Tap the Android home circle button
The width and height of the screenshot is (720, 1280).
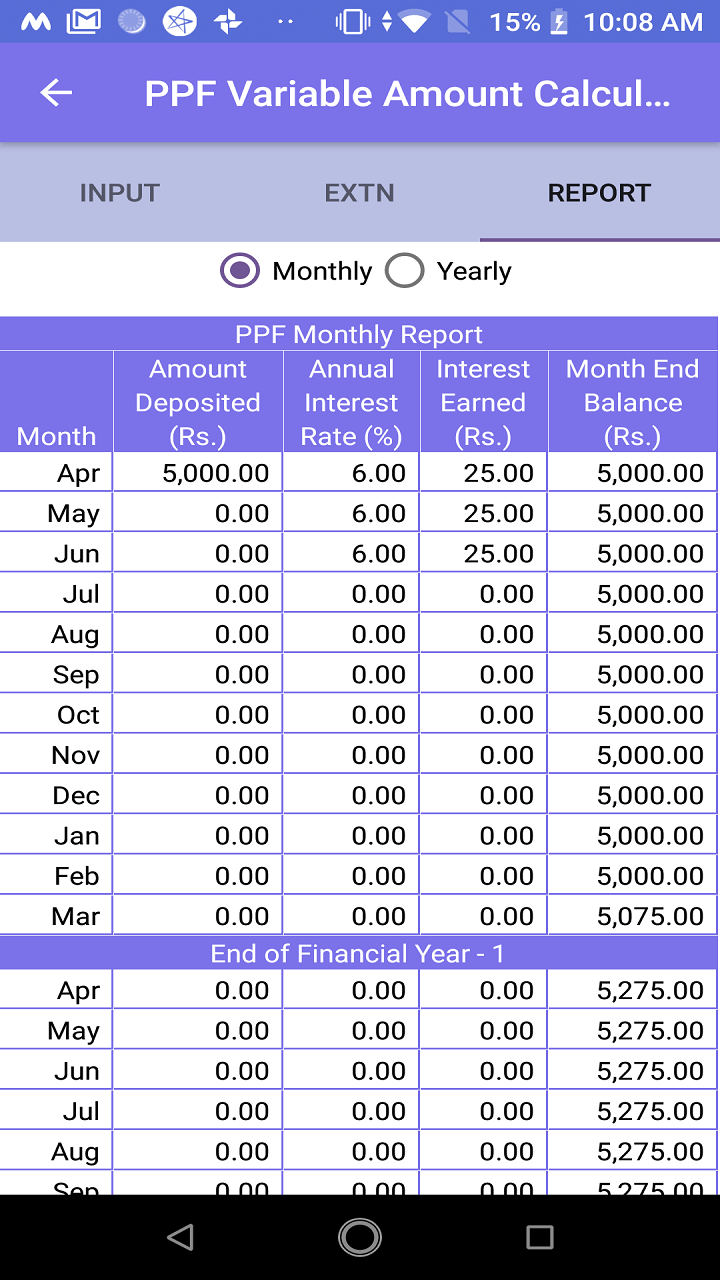click(360, 1237)
